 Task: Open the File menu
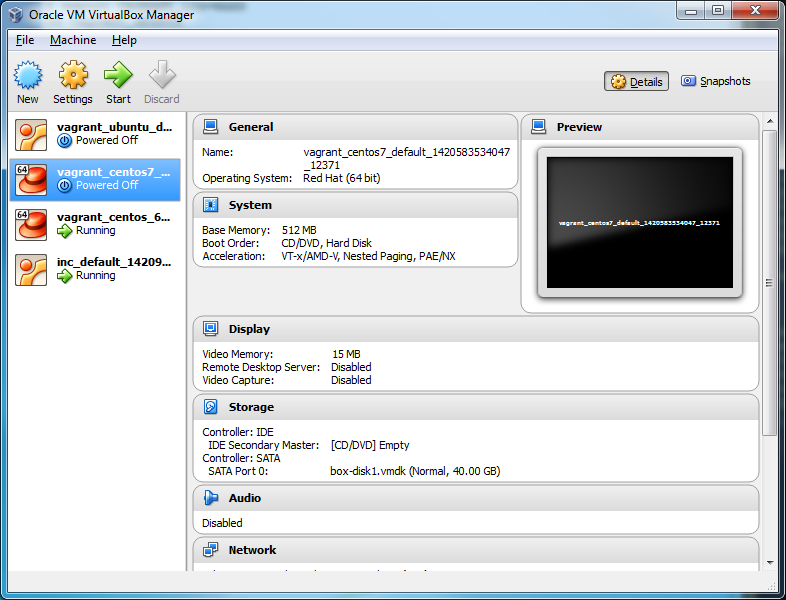click(x=25, y=40)
